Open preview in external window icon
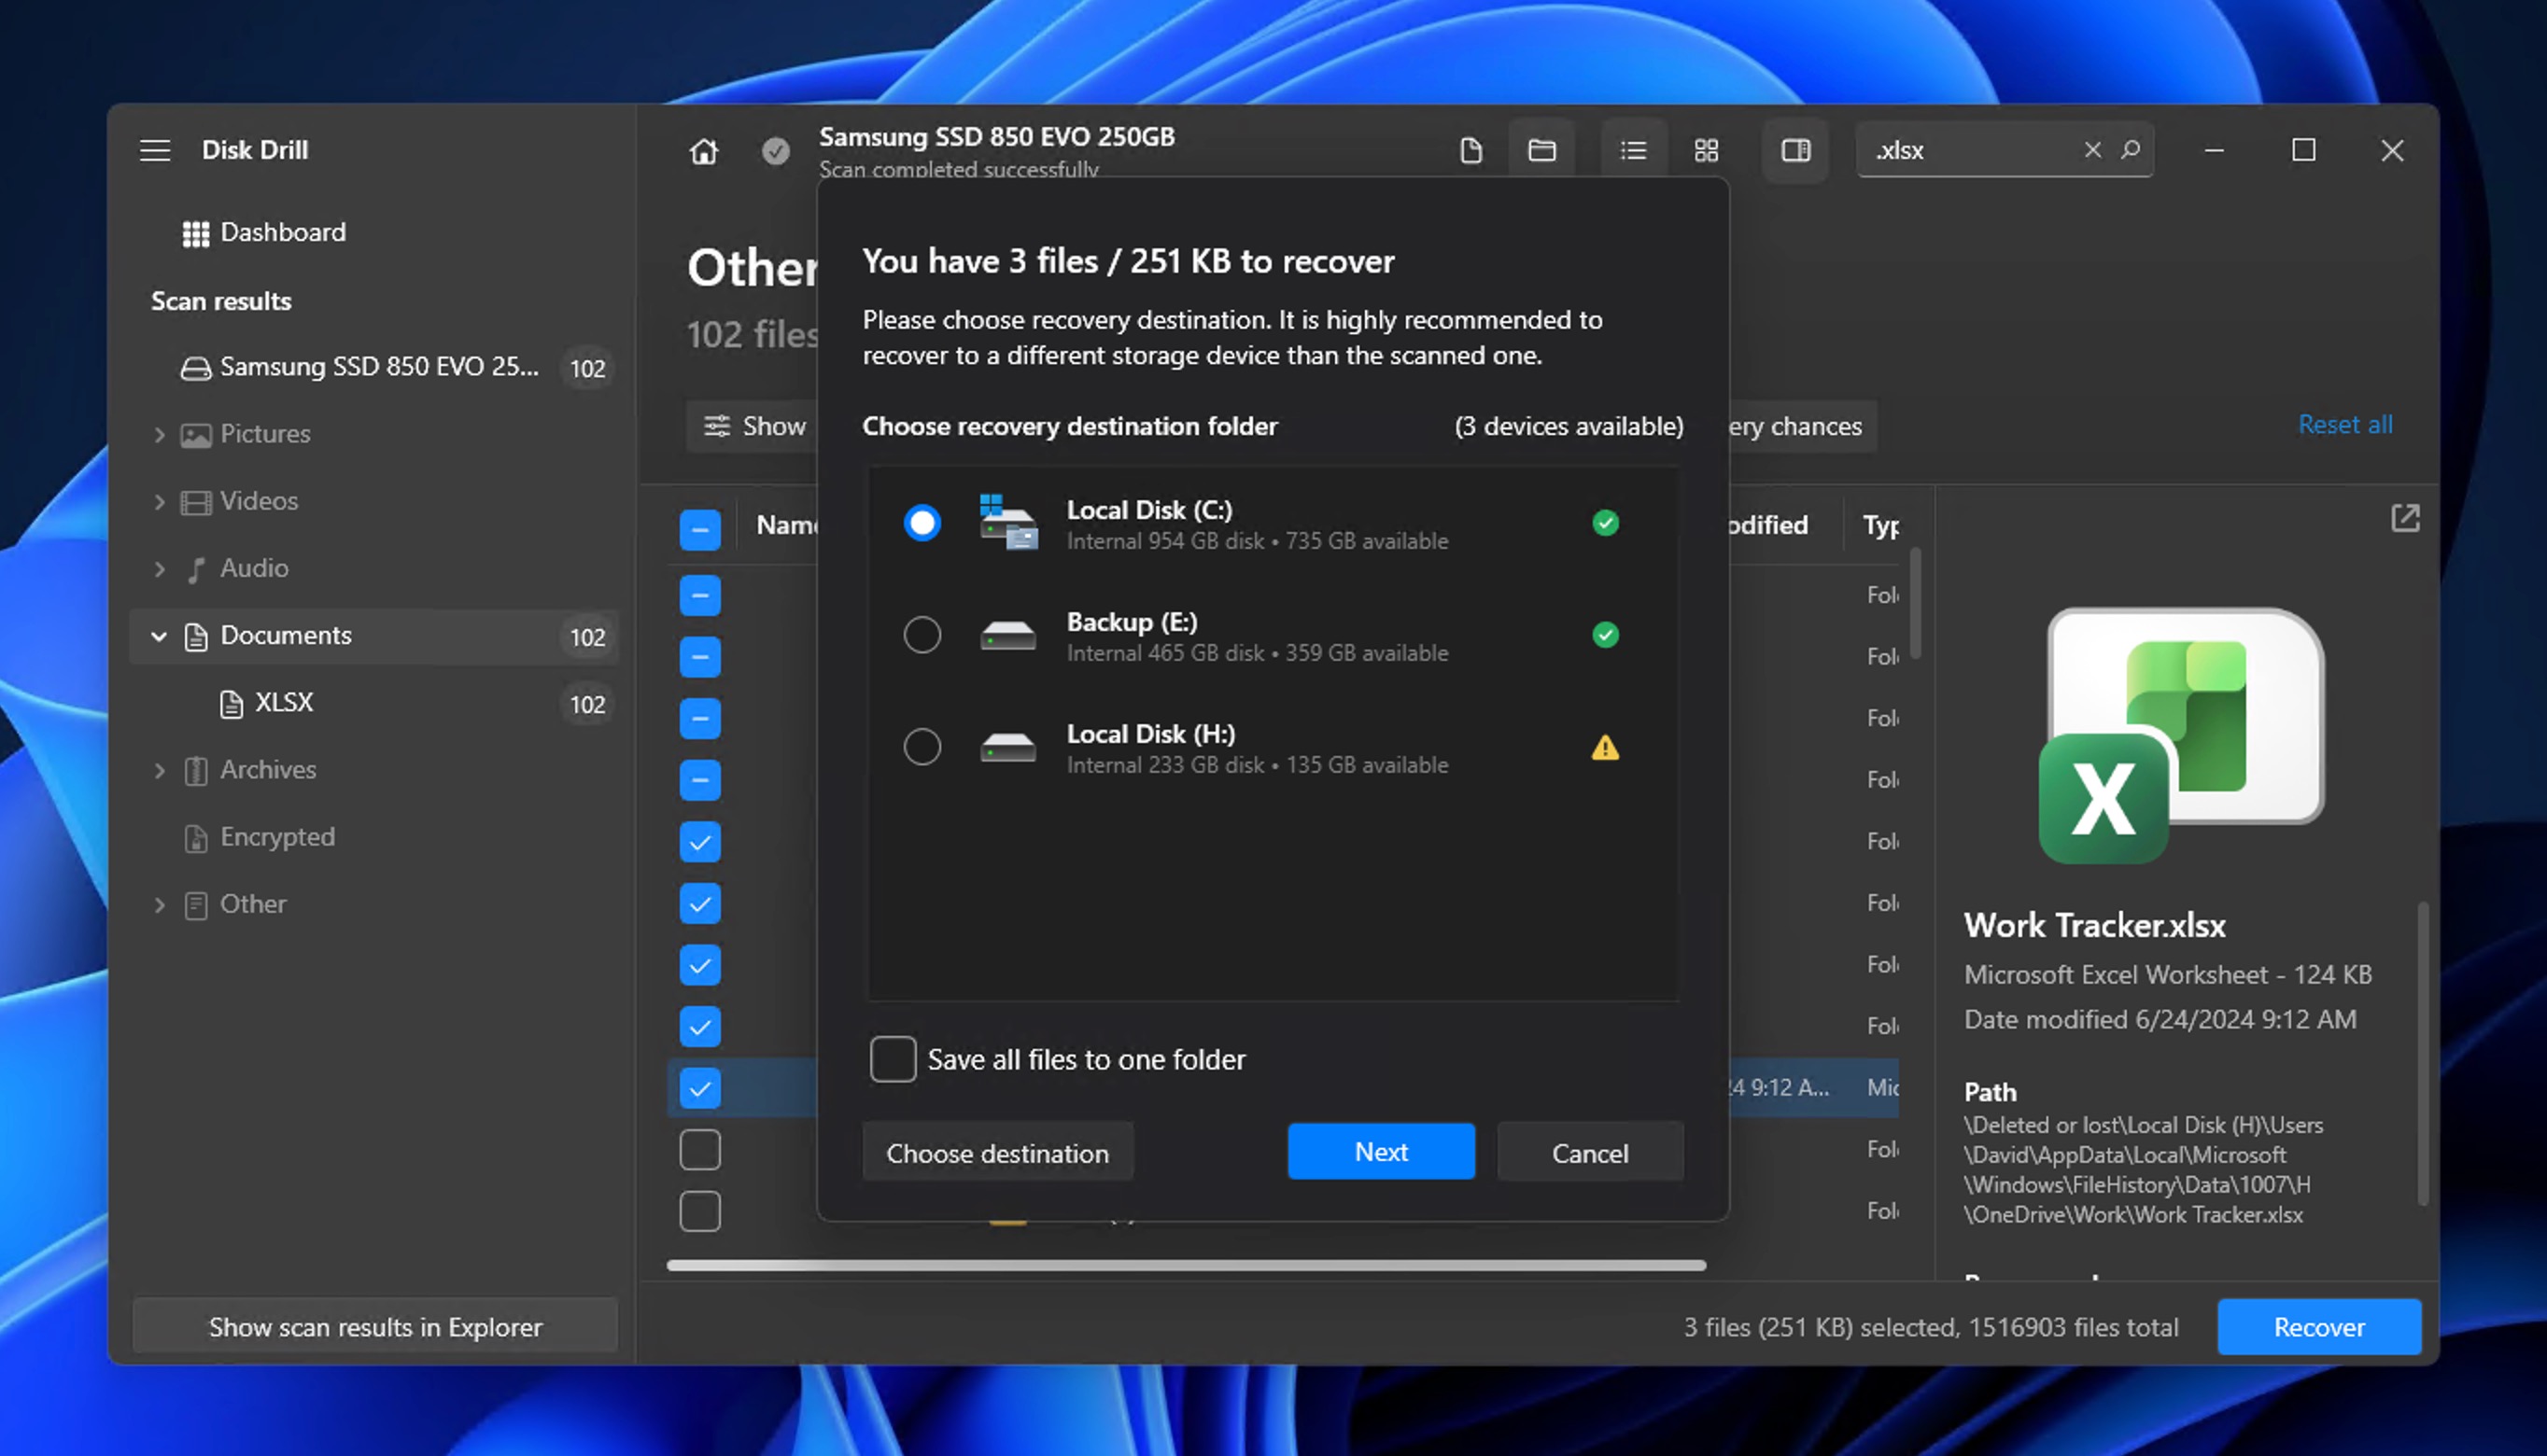 [2405, 518]
